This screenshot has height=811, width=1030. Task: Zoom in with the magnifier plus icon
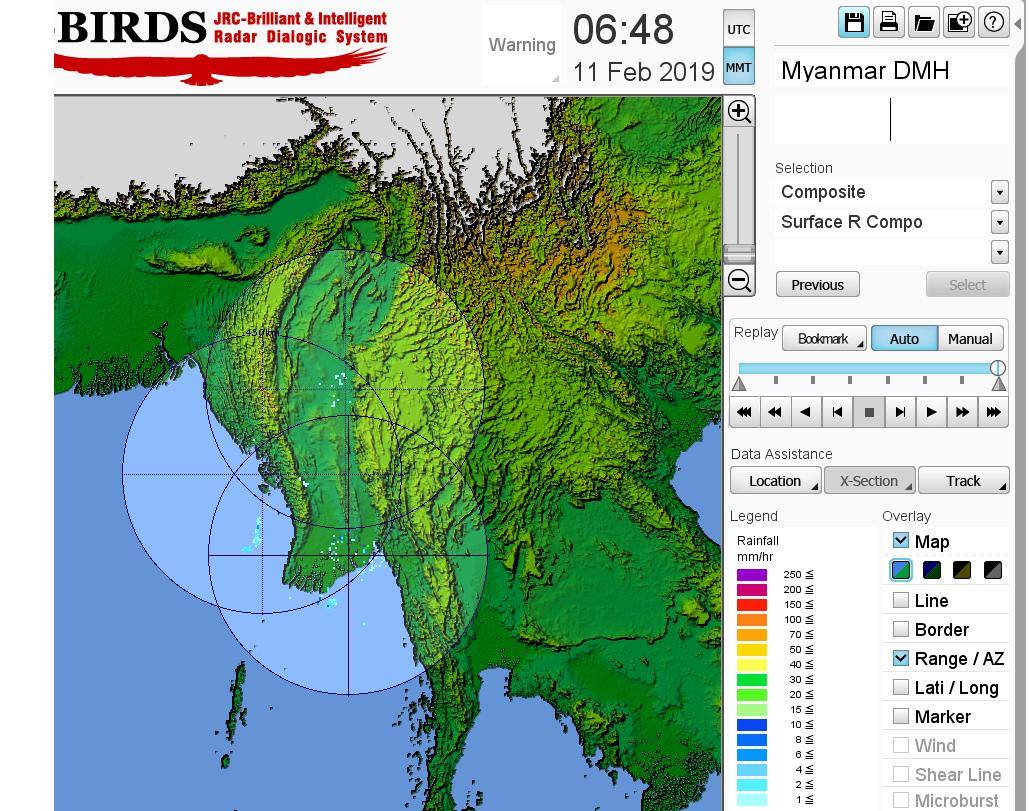pyautogui.click(x=739, y=111)
